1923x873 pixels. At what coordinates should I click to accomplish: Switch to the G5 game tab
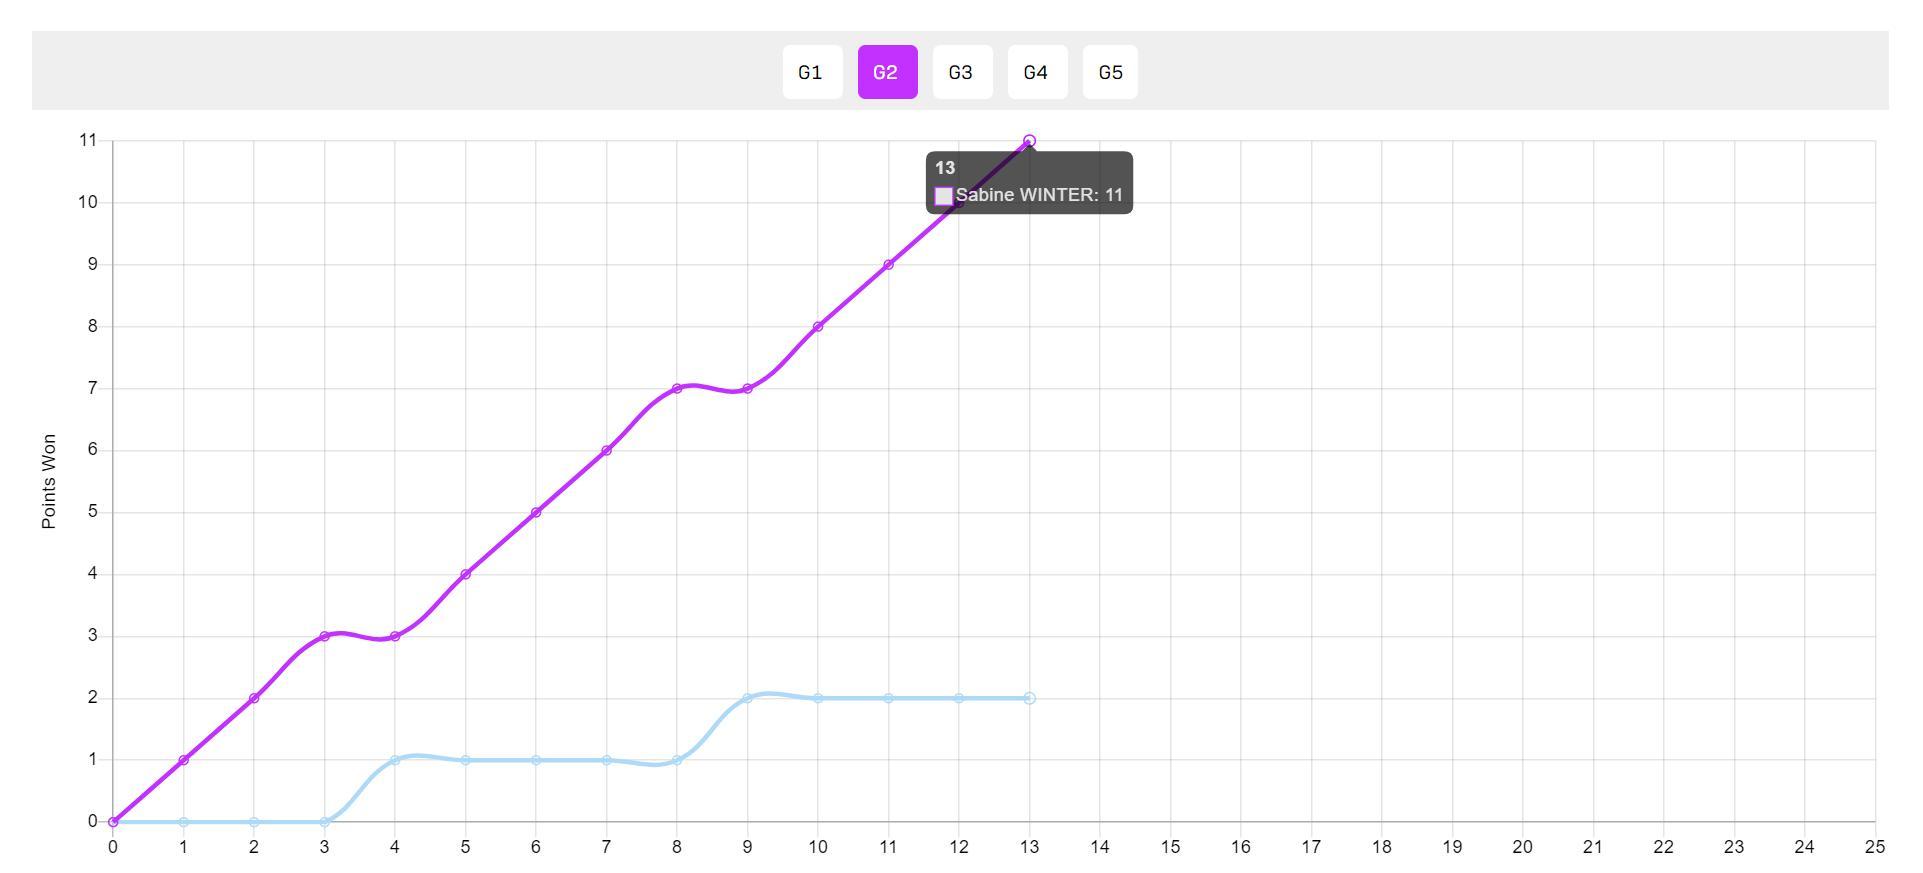coord(1111,72)
